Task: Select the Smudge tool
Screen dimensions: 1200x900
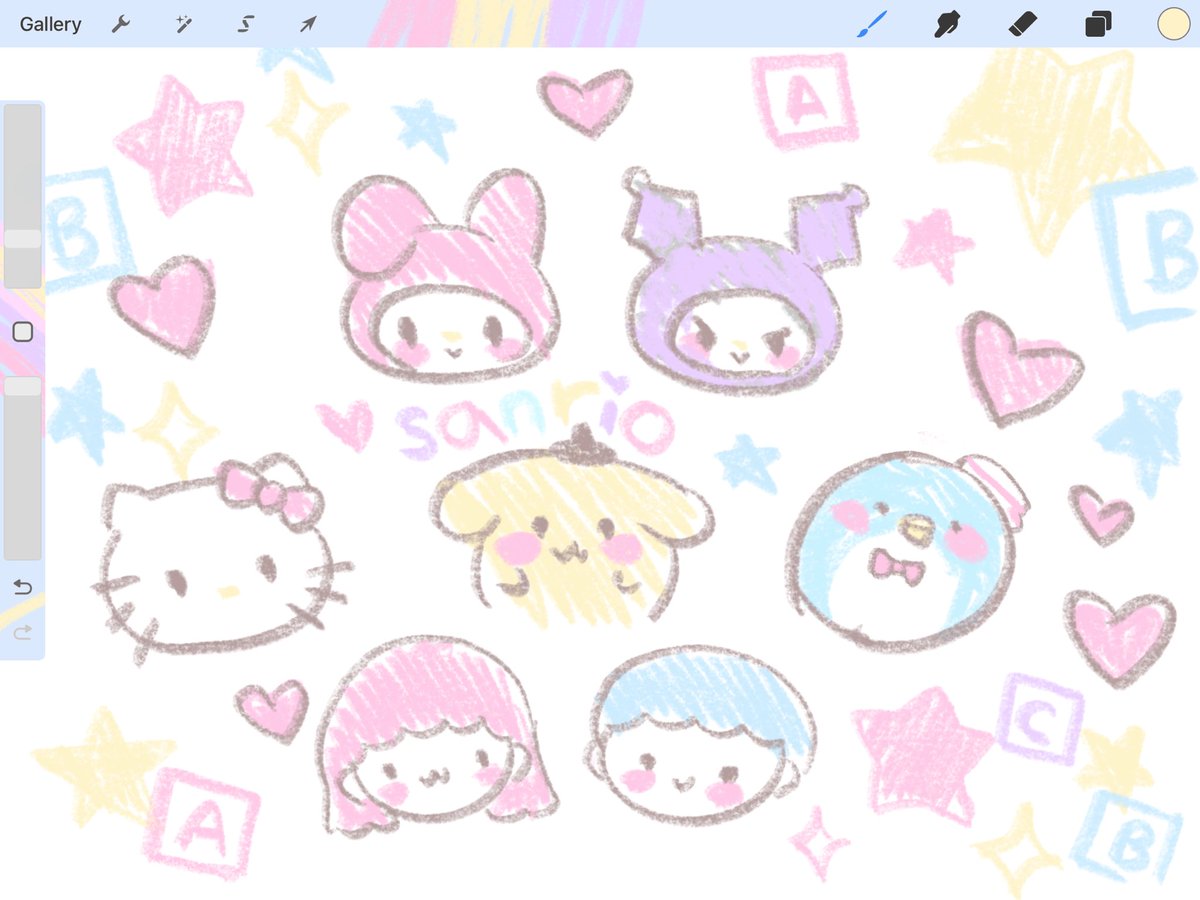Action: (947, 24)
